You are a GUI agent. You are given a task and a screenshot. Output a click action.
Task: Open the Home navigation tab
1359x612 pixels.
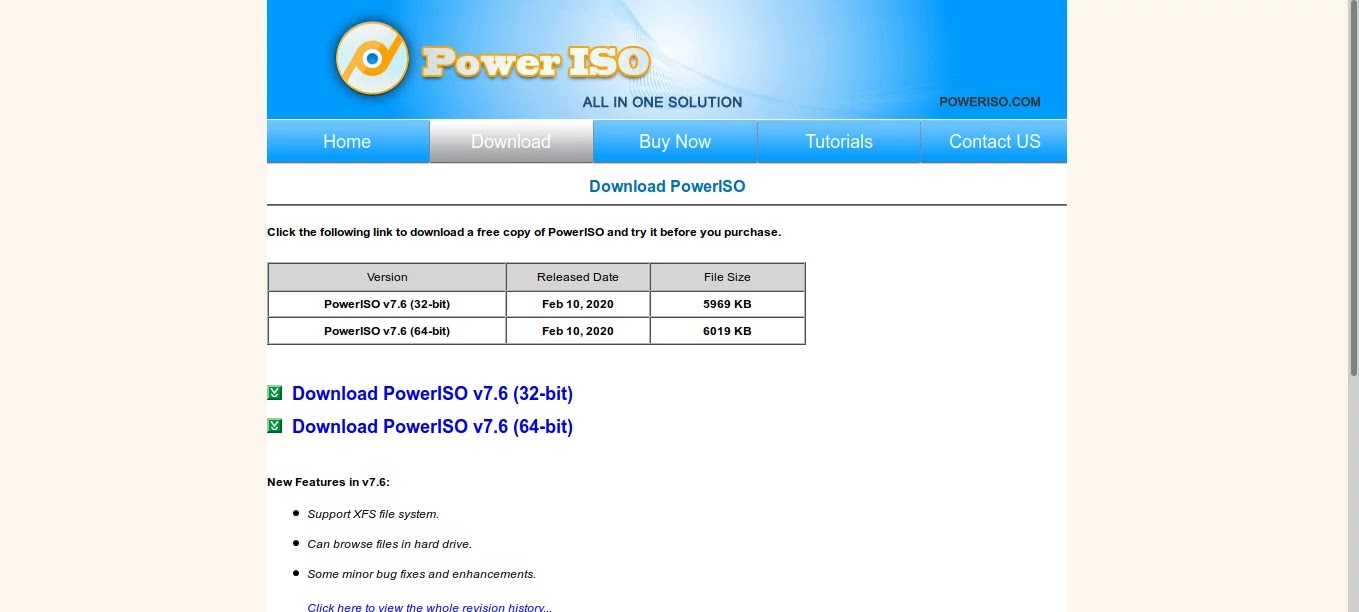347,141
